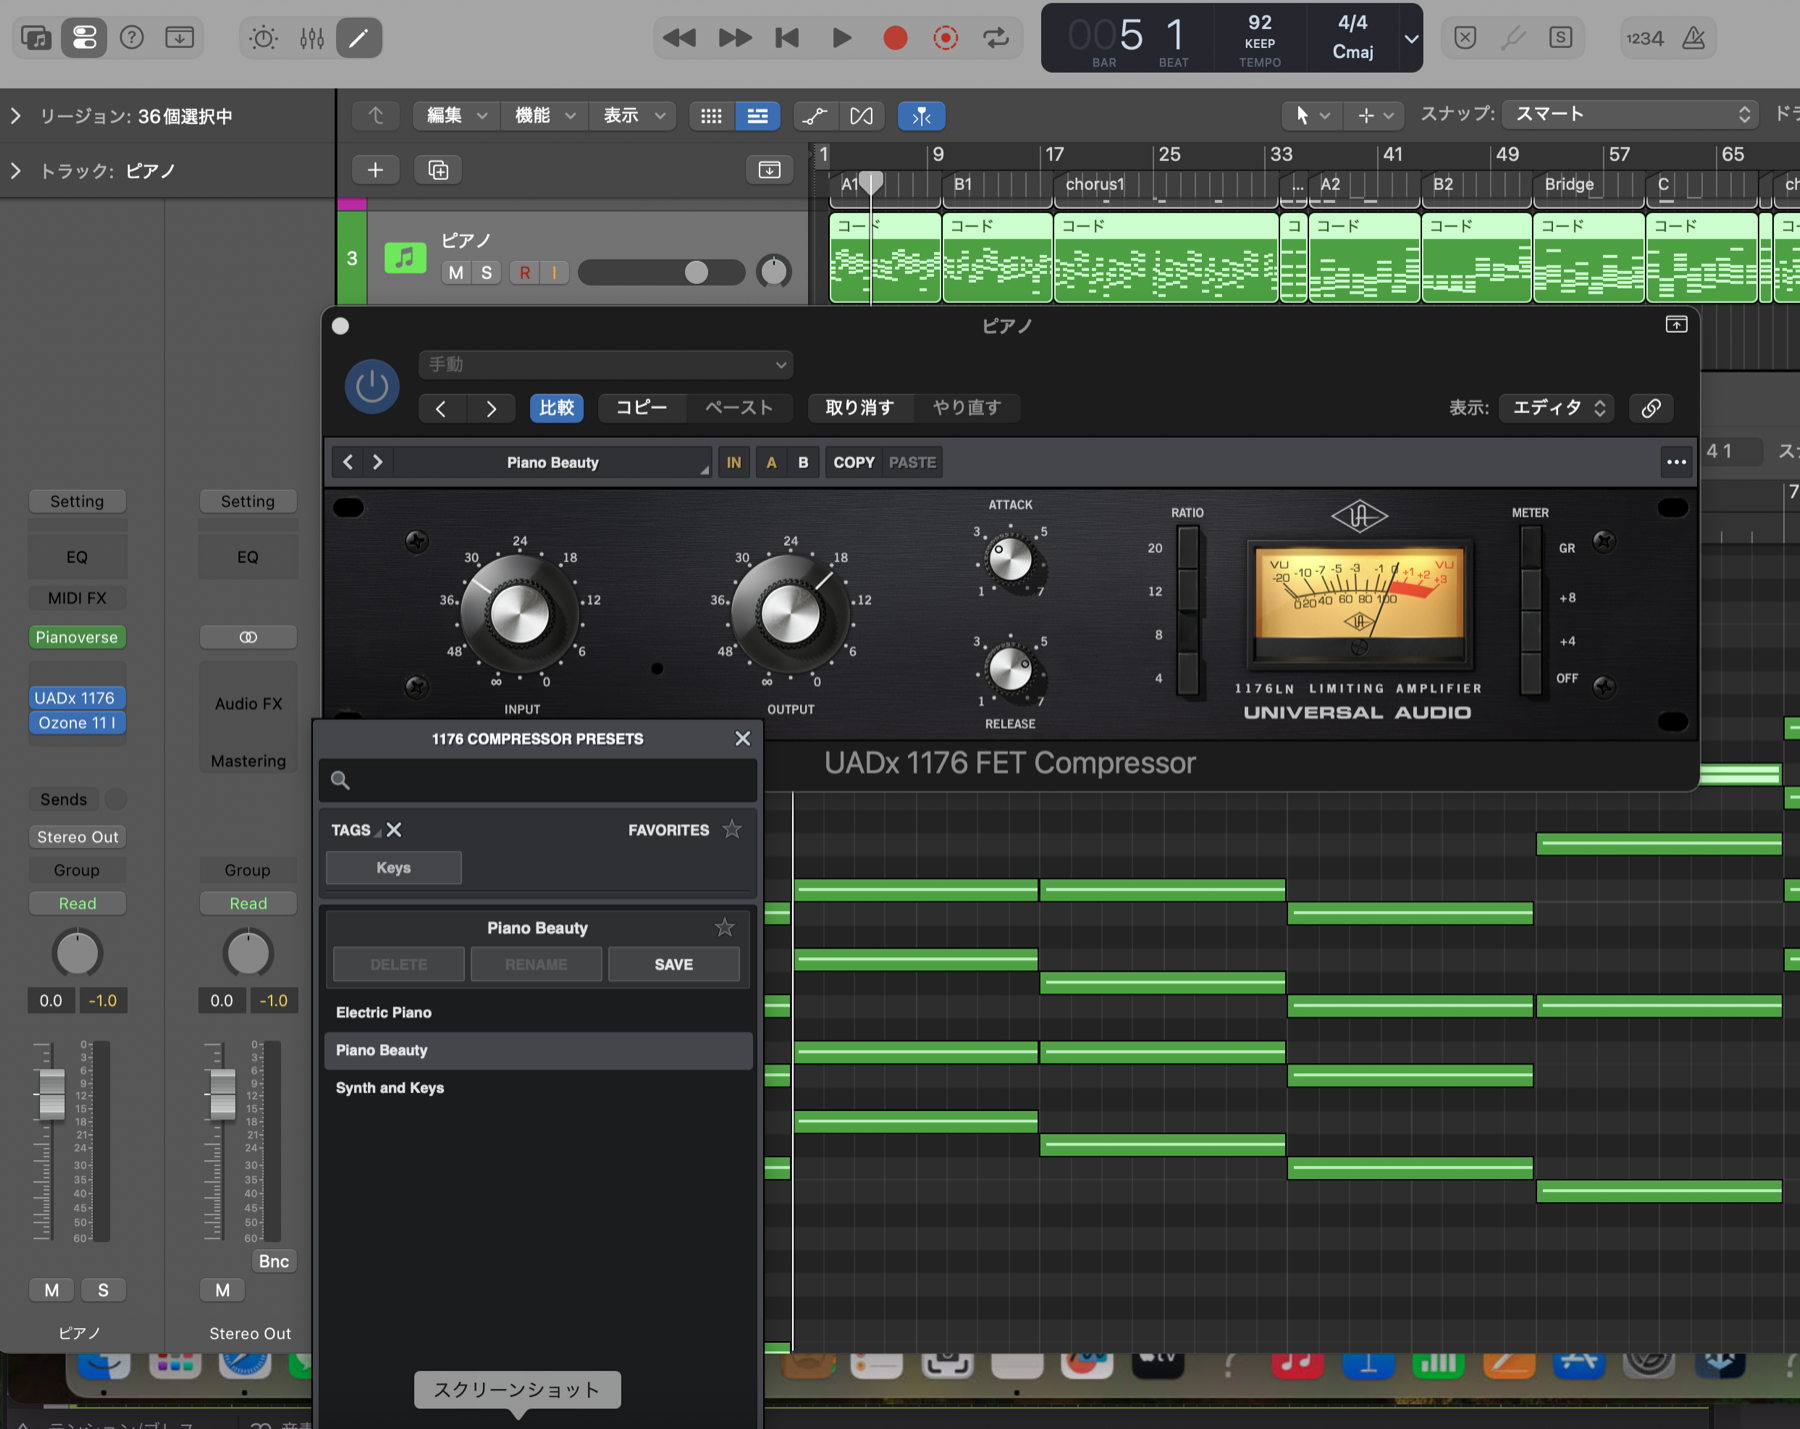
Task: Click the INPUT knob on 1176
Action: (x=519, y=614)
